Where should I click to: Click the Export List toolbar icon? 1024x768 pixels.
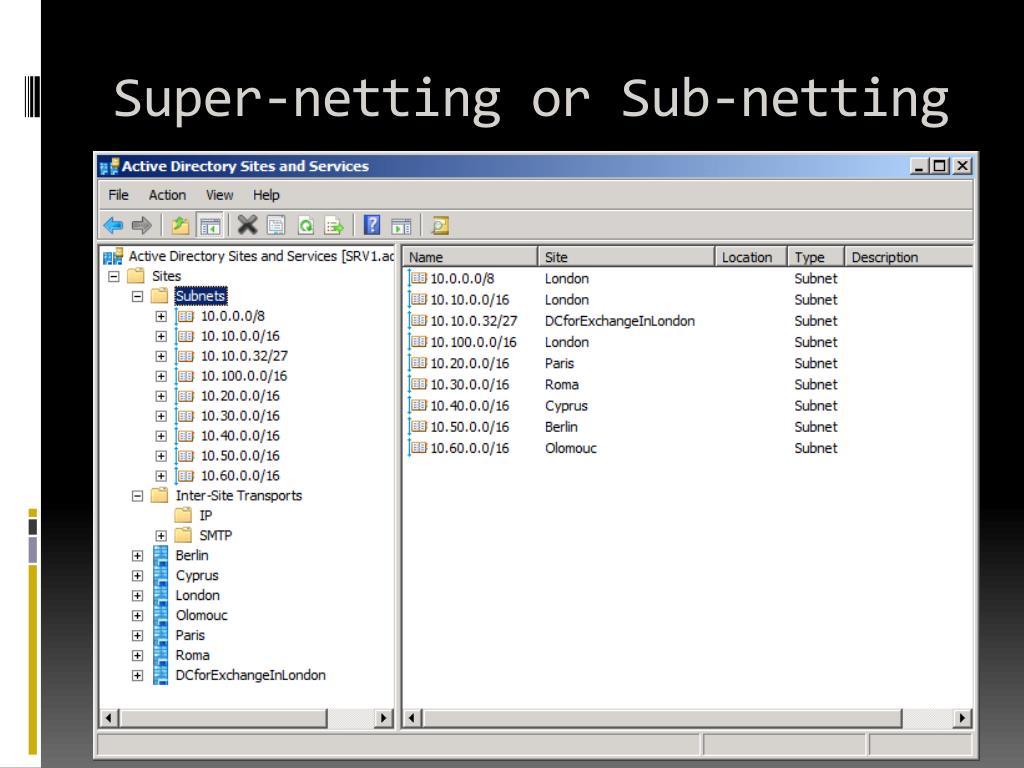[x=334, y=225]
